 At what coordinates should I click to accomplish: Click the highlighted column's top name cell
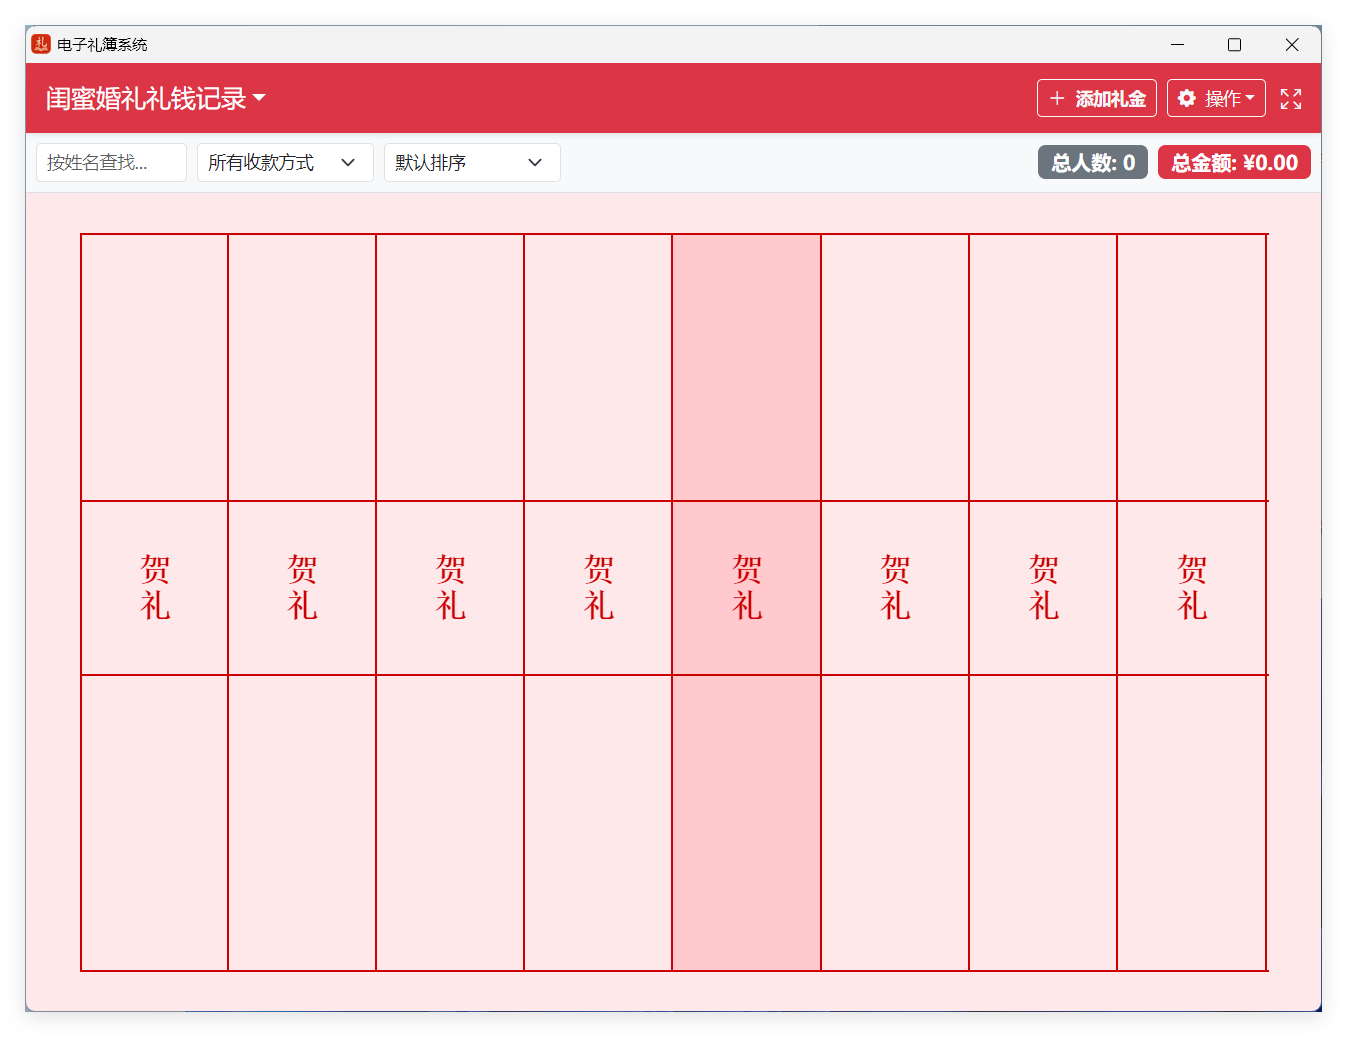tap(747, 368)
